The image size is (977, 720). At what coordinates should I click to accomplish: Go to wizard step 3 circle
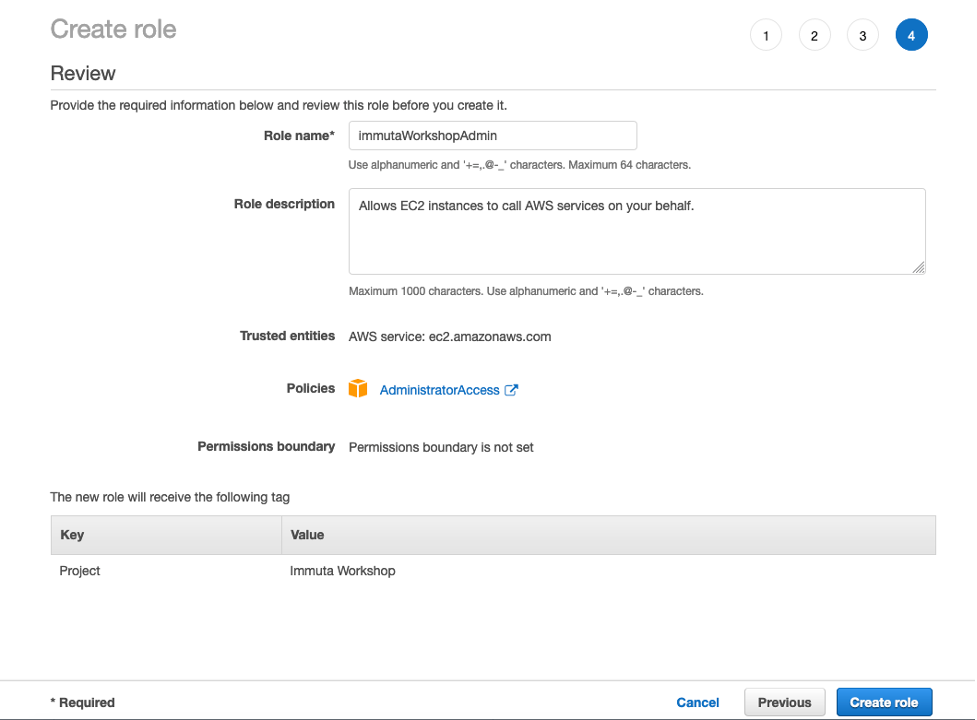[x=863, y=36]
